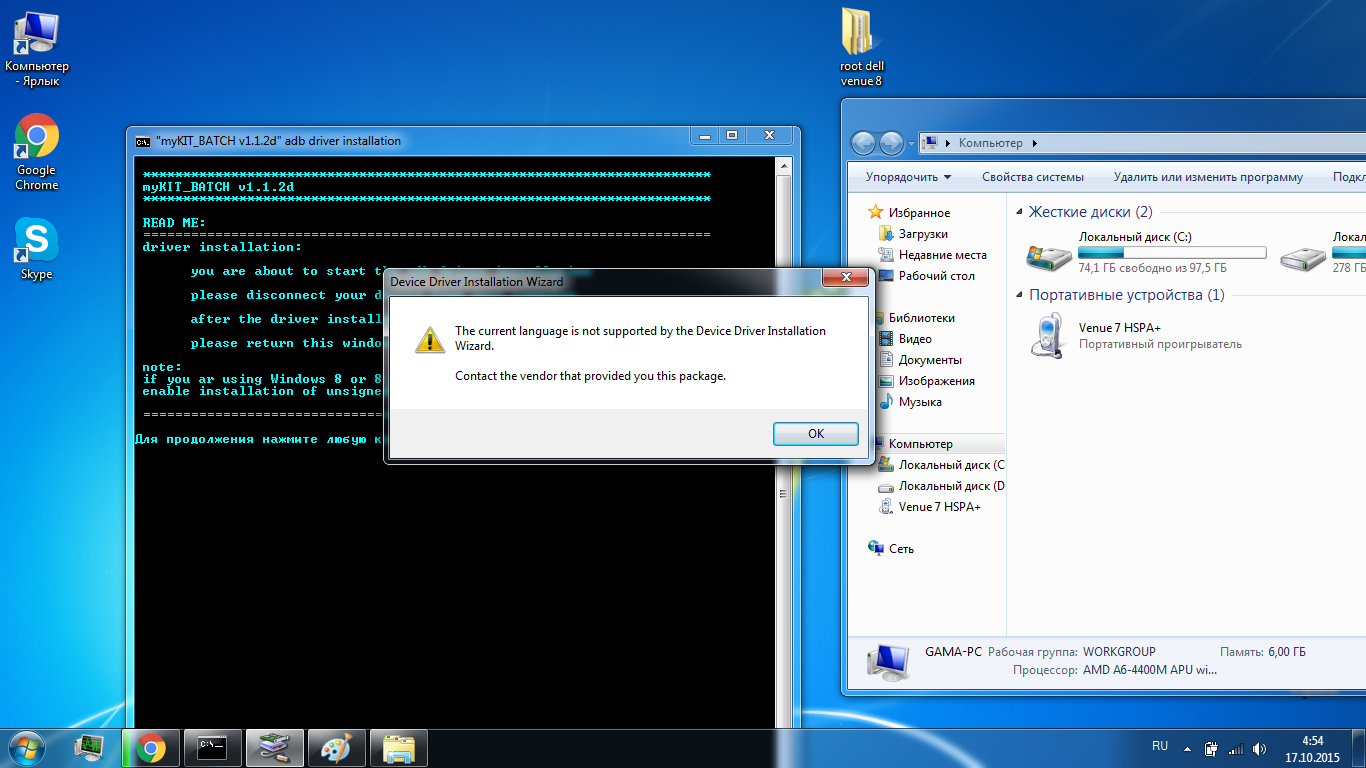Screen dimensions: 1366x768
Task: Click Удалить или изменить программу
Action: click(1208, 177)
